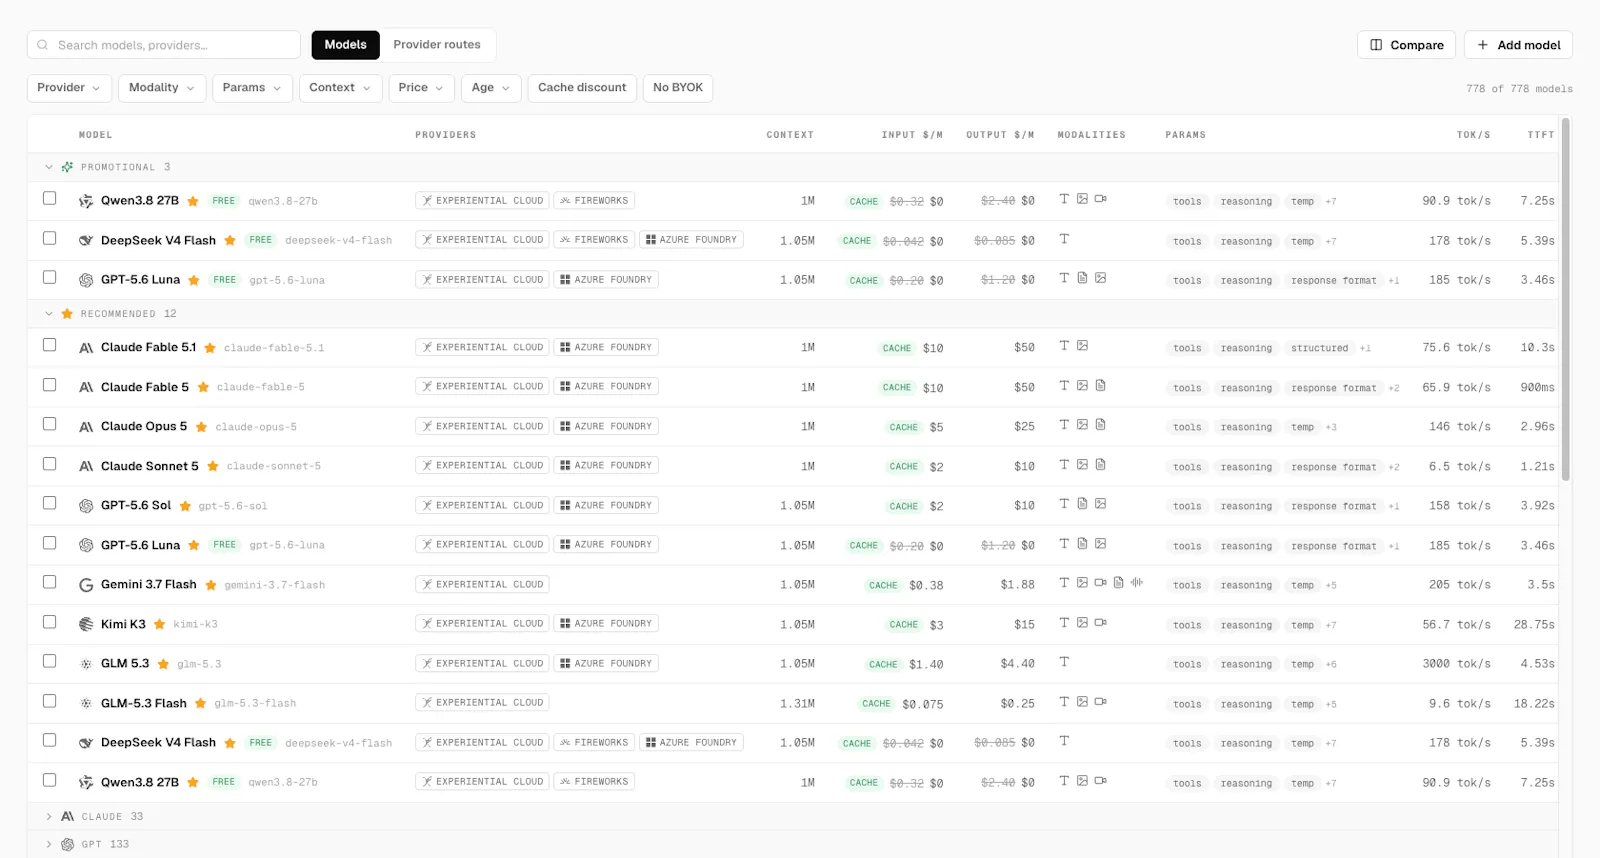The width and height of the screenshot is (1600, 858).
Task: Expand the Claude 33 group
Action: pos(48,817)
